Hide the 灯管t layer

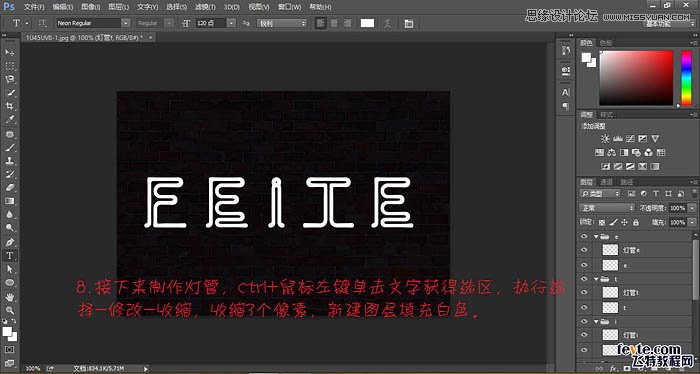click(584, 293)
